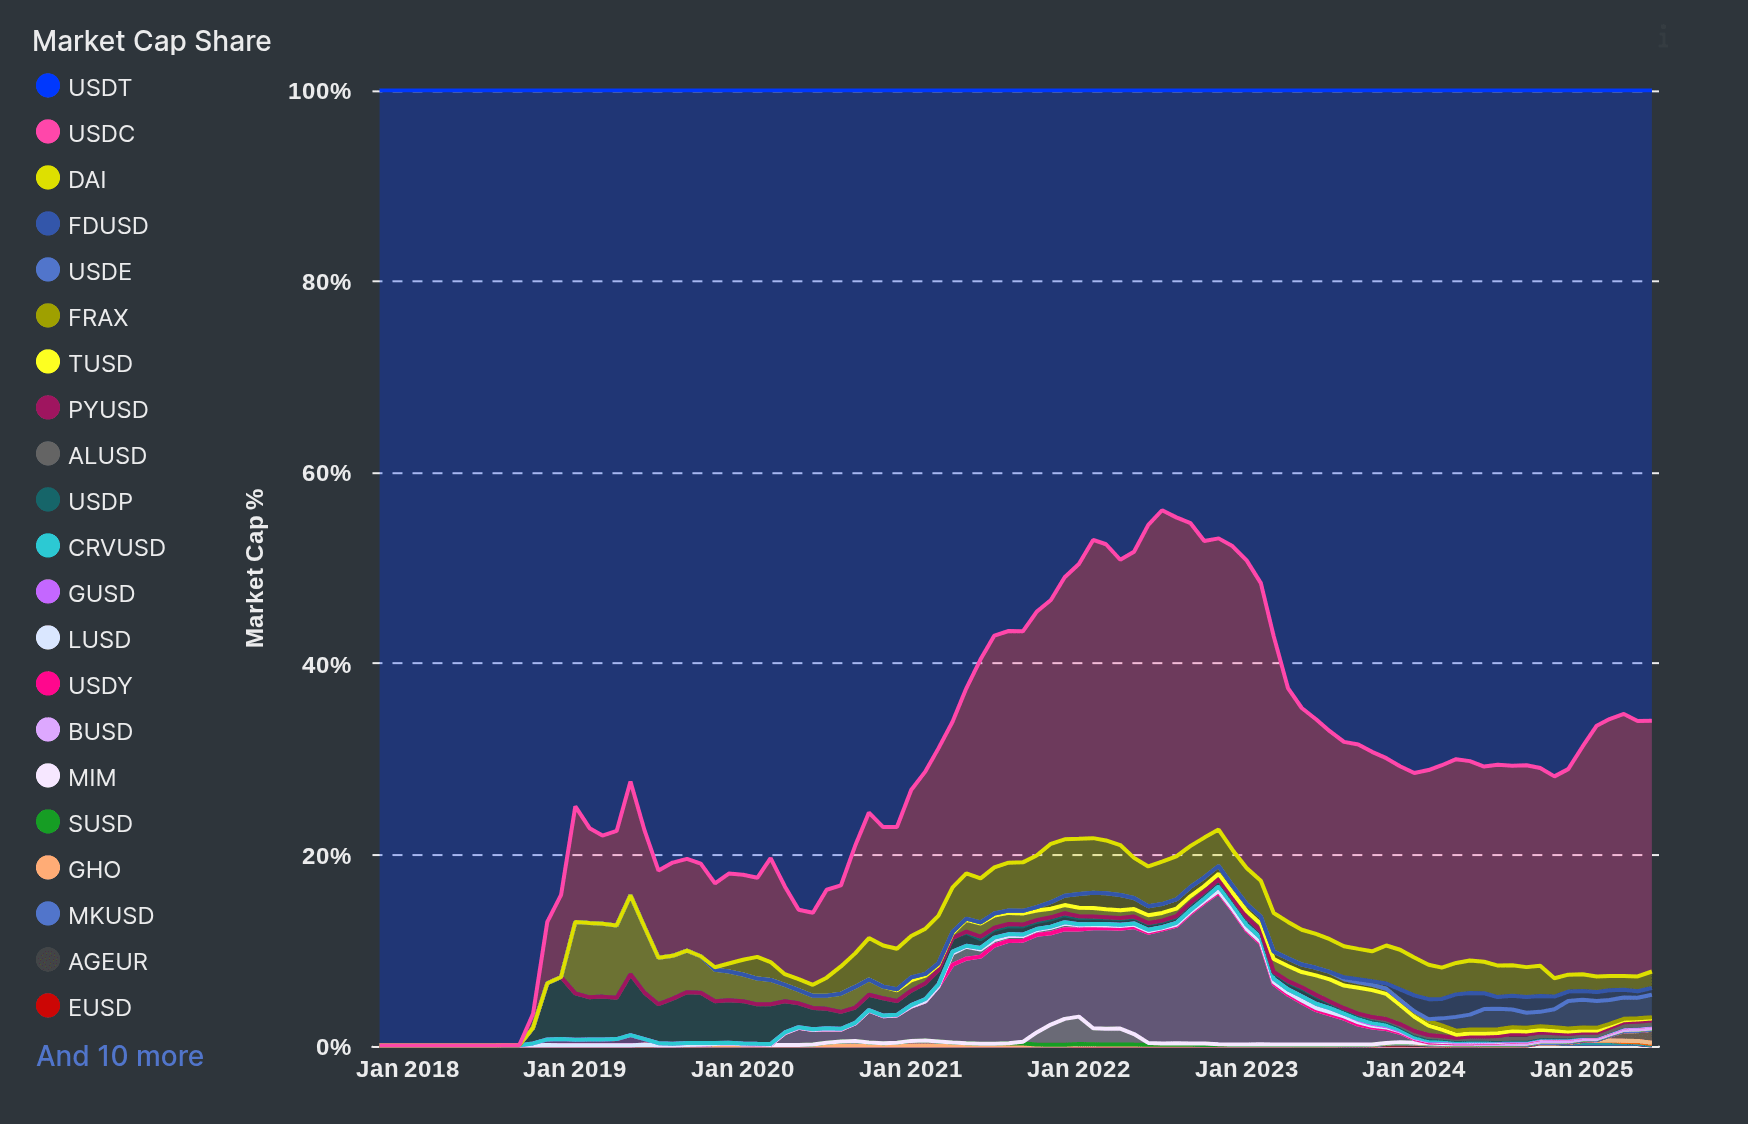The image size is (1748, 1124).
Task: Click the greyed-out ALUSD legend dot
Action: click(48, 455)
